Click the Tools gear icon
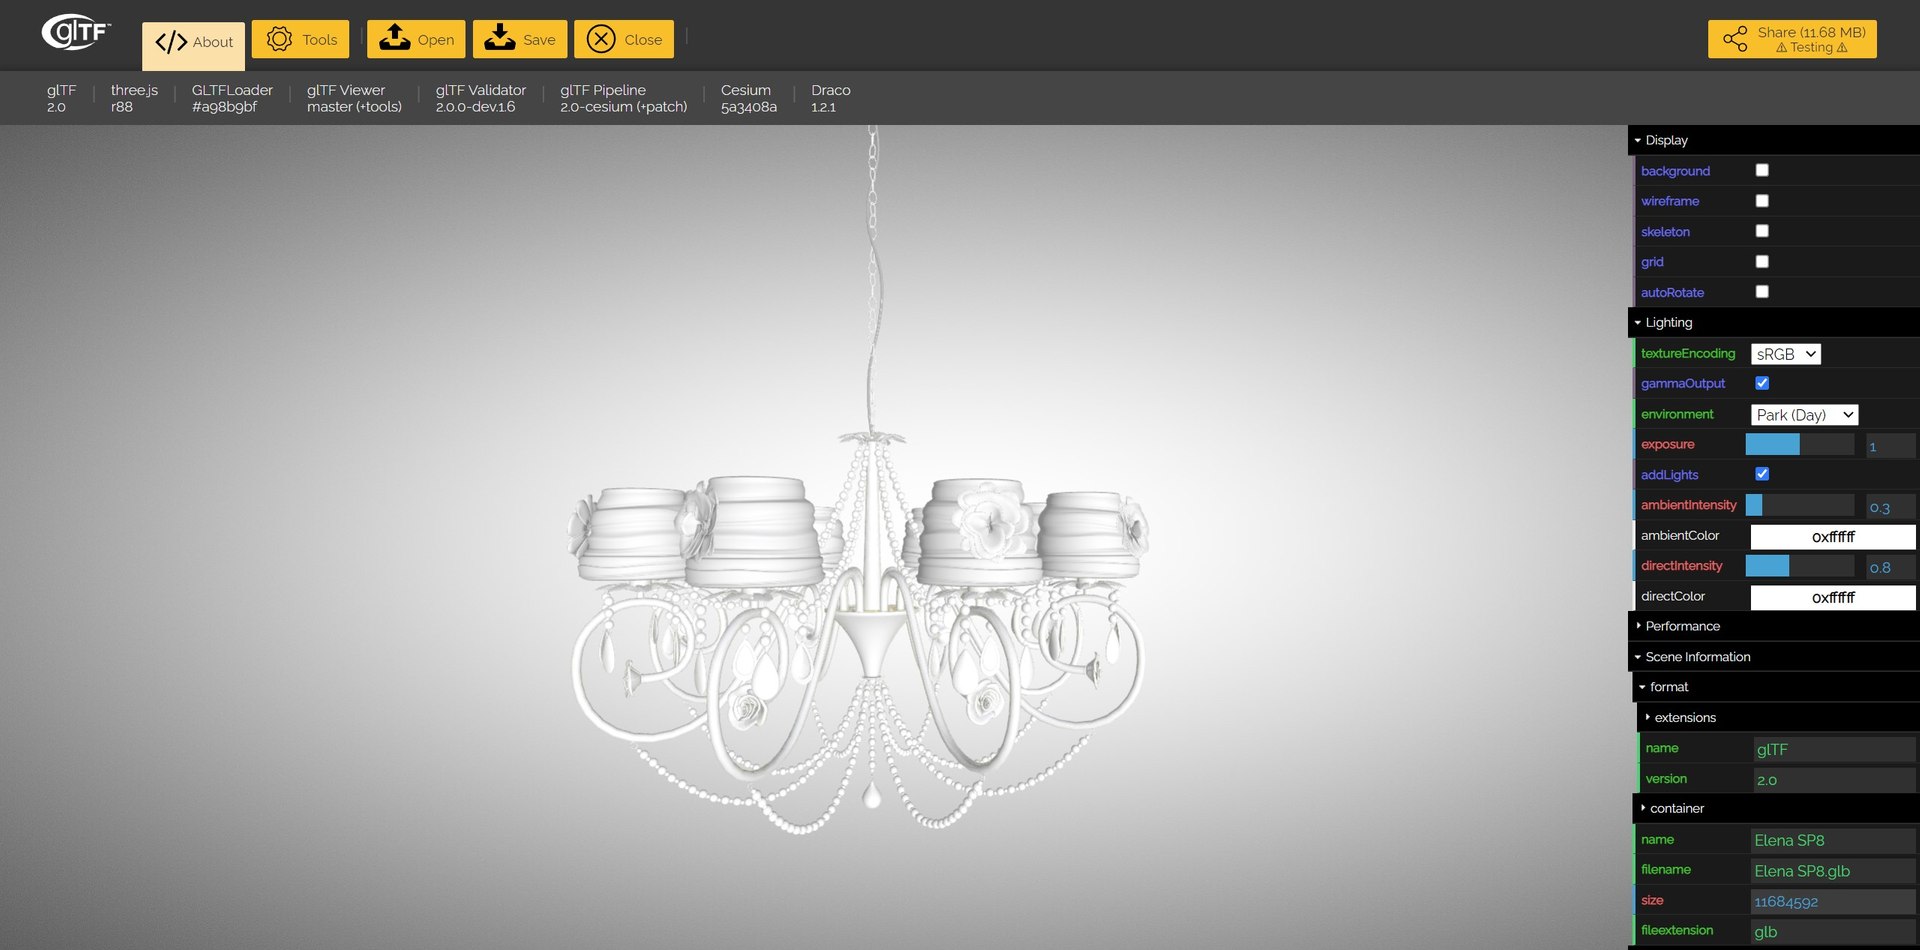 point(279,39)
